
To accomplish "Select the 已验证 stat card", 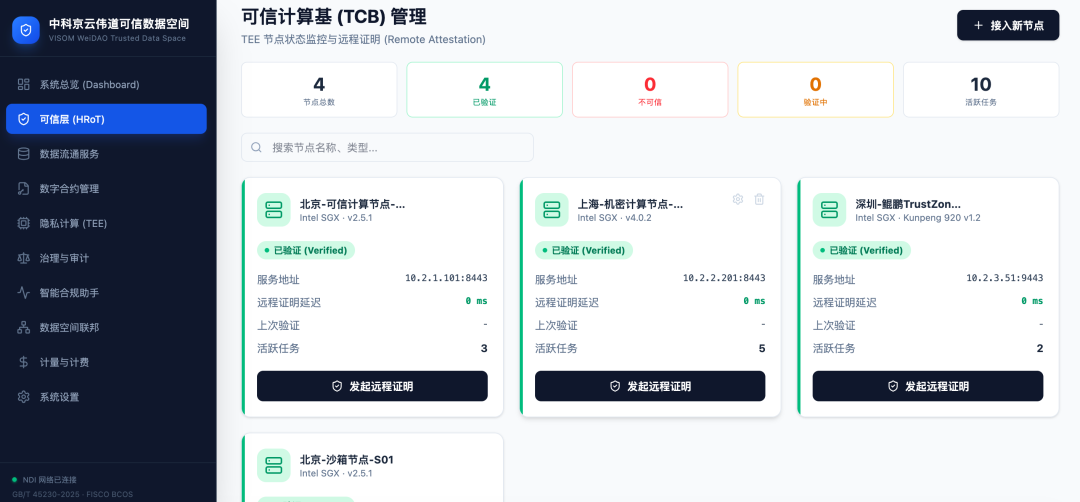I will [484, 90].
